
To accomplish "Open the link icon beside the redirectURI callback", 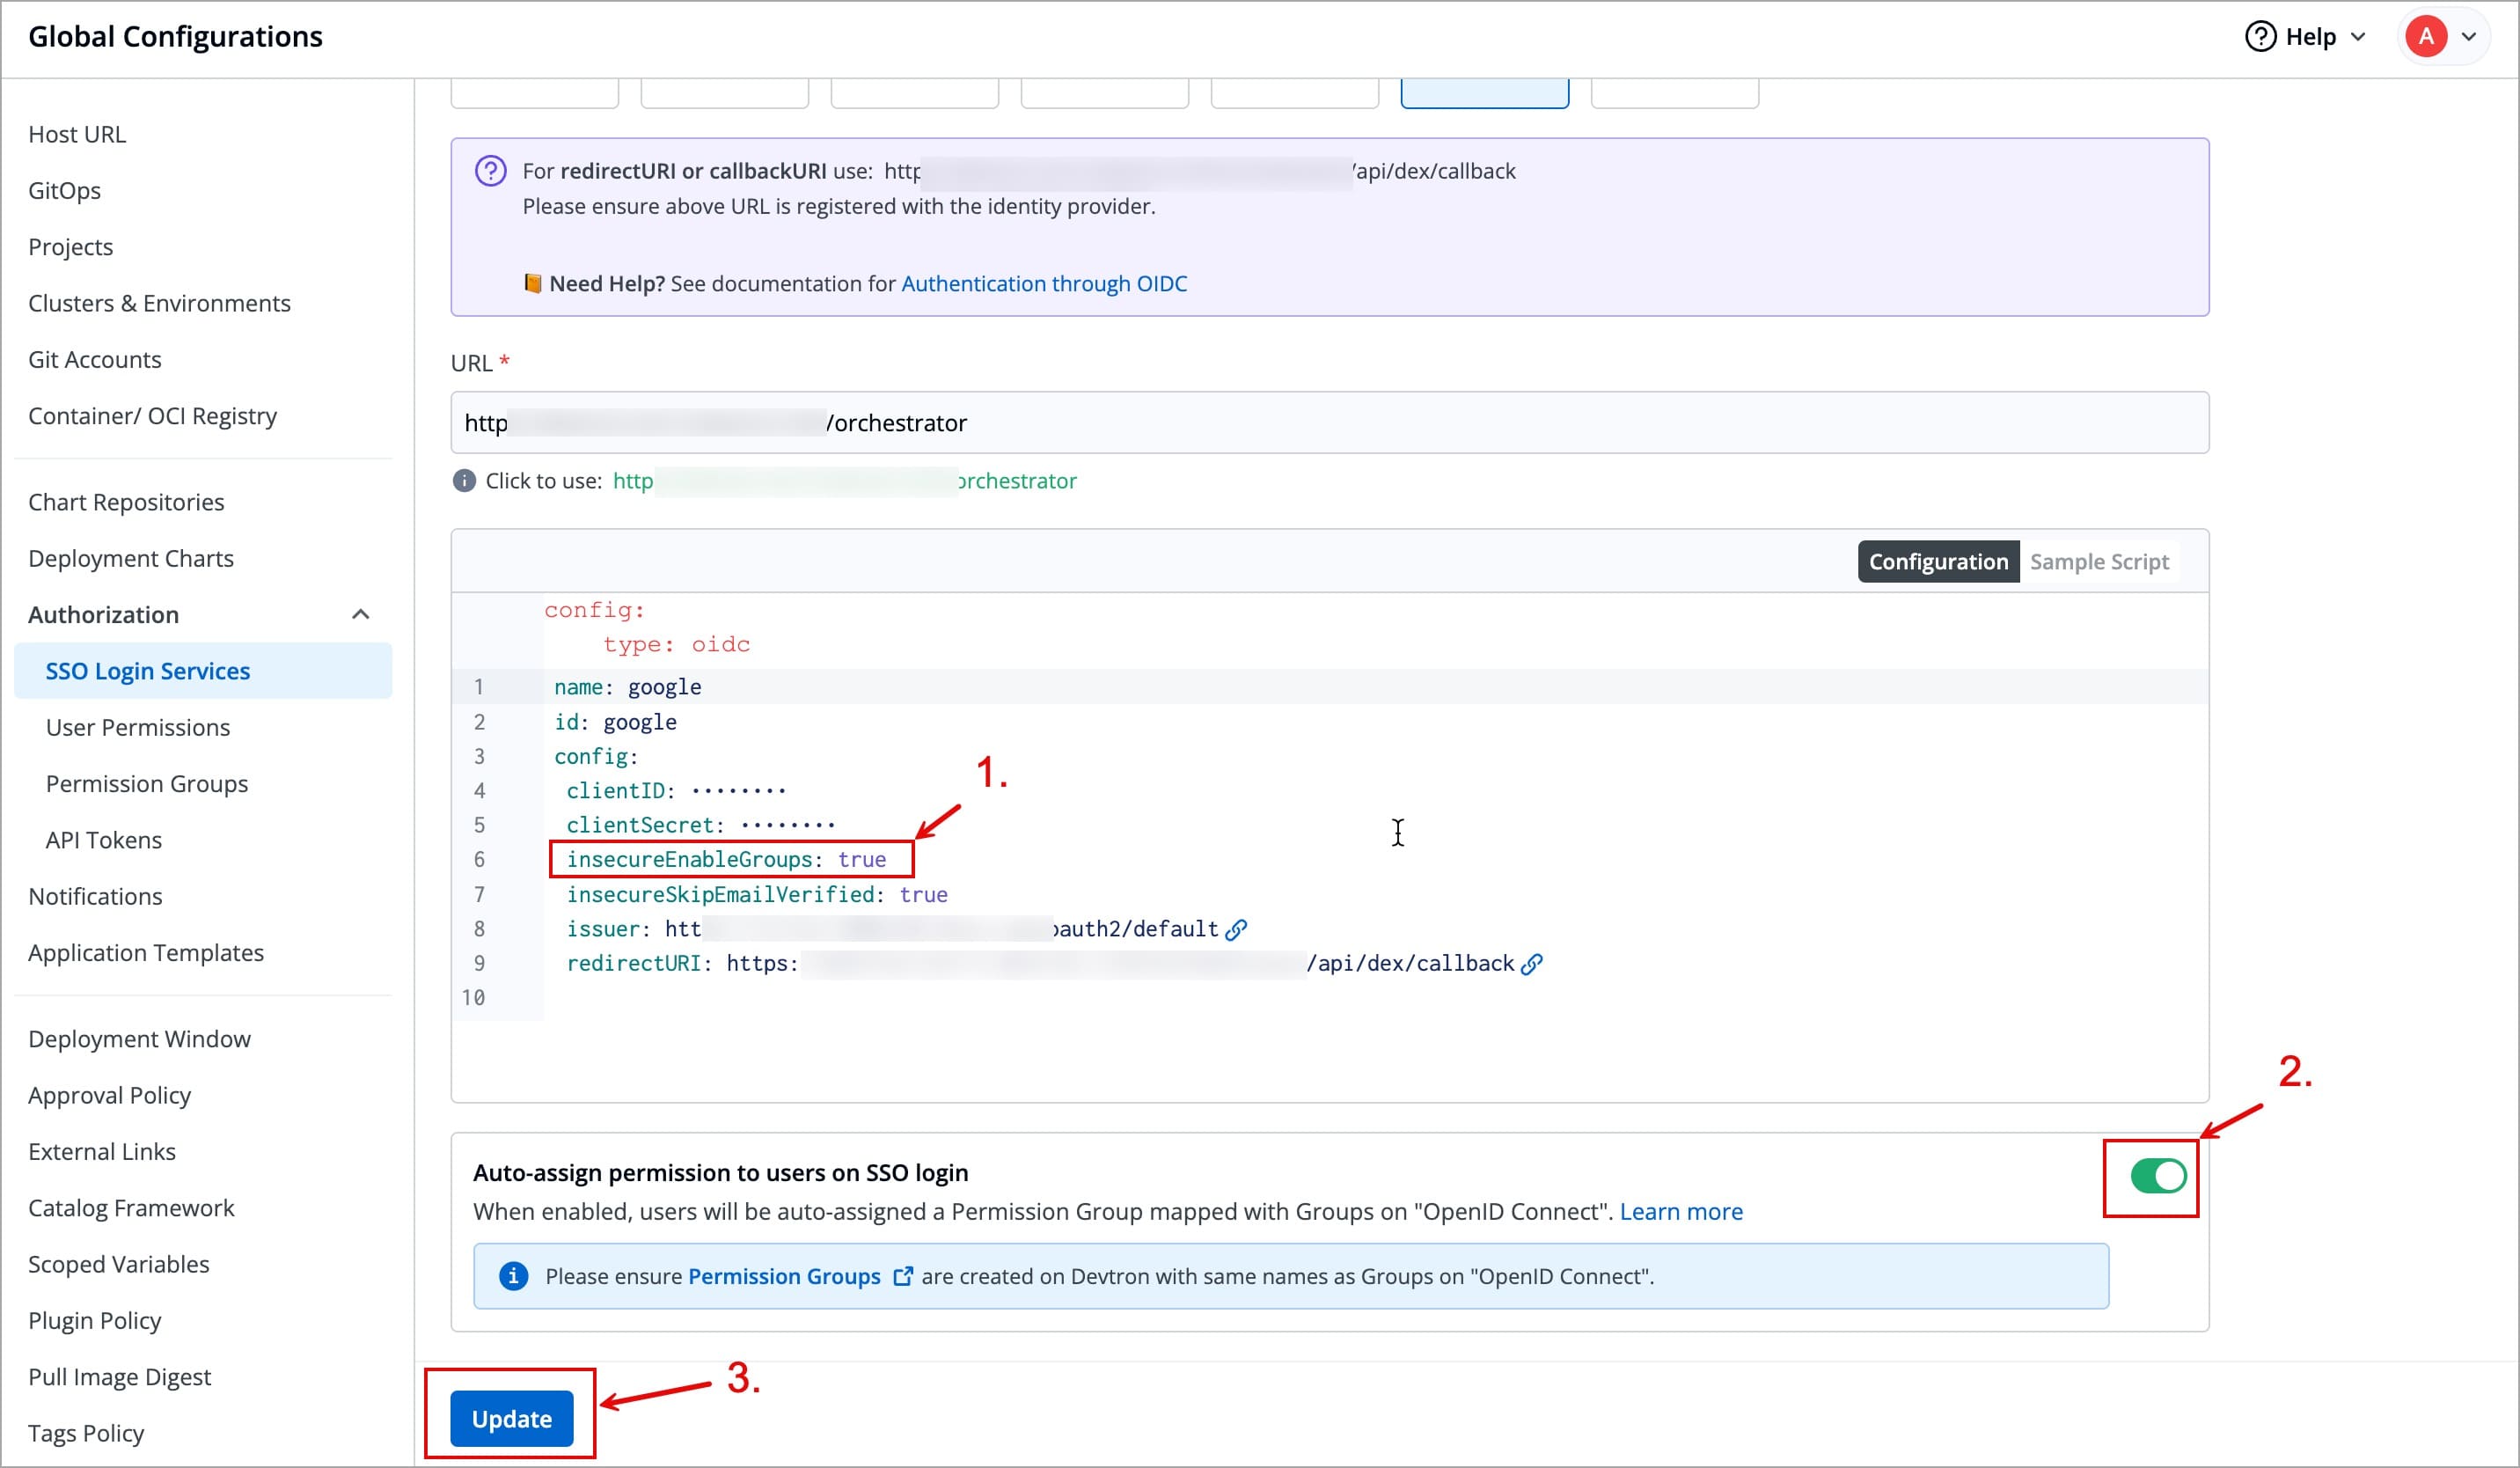I will tap(1532, 963).
